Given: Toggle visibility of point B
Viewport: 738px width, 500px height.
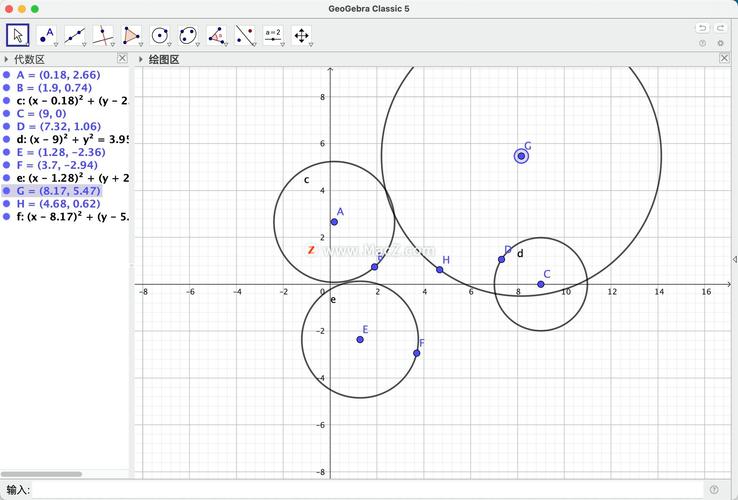Looking at the screenshot, I should click(x=7, y=88).
